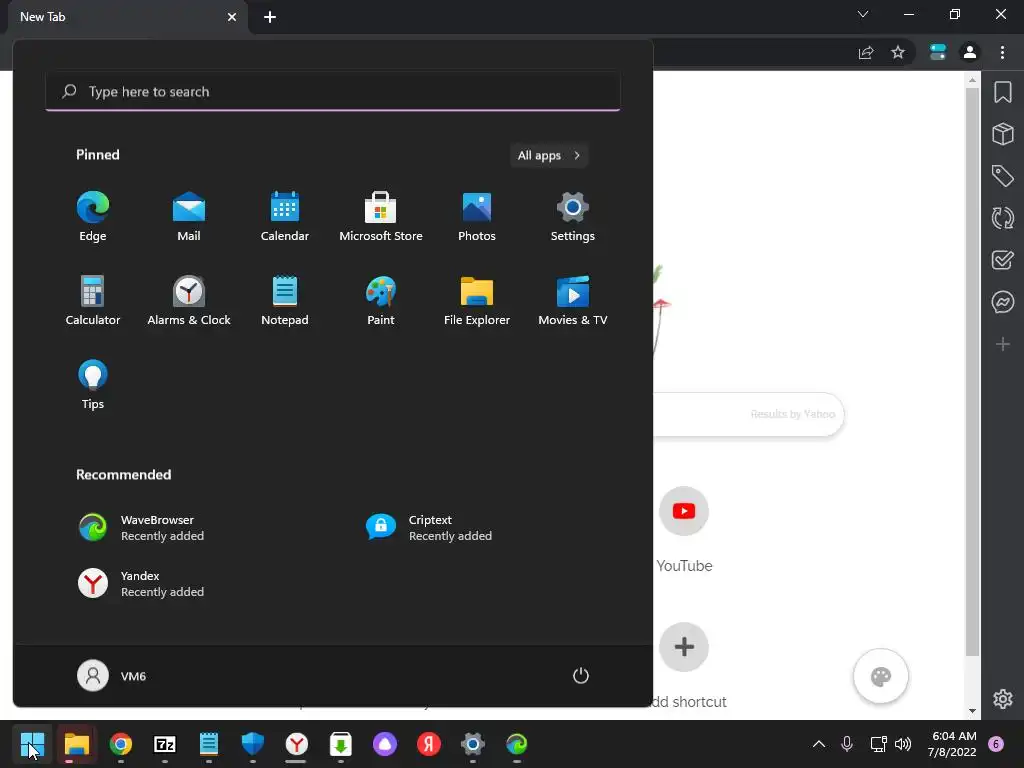Open Windows Security shield on taskbar

click(x=253, y=744)
